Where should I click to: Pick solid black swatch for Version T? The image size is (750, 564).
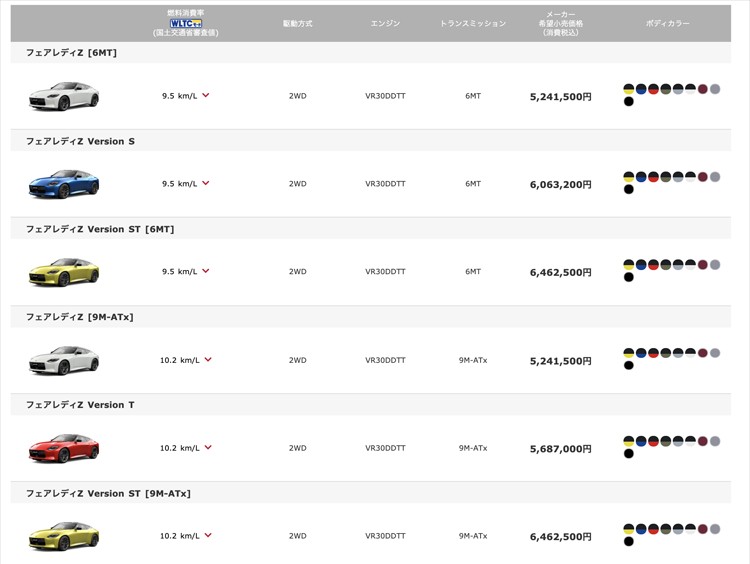(x=629, y=453)
